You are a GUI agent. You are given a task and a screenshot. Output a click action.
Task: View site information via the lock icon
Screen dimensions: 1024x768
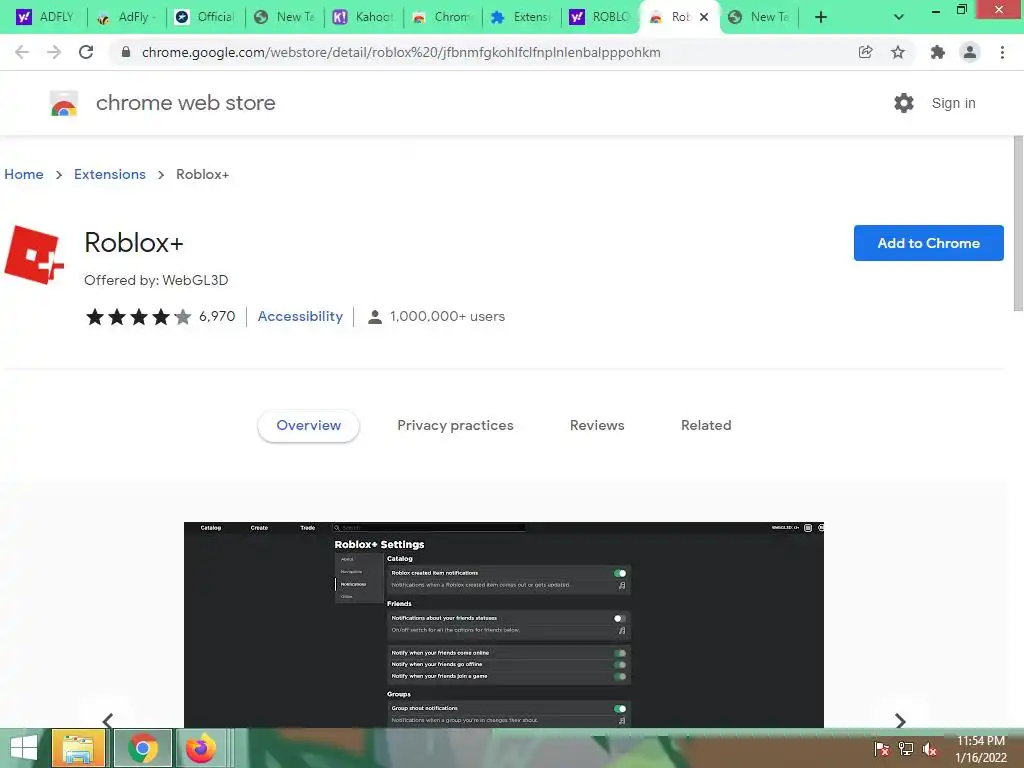click(x=126, y=52)
